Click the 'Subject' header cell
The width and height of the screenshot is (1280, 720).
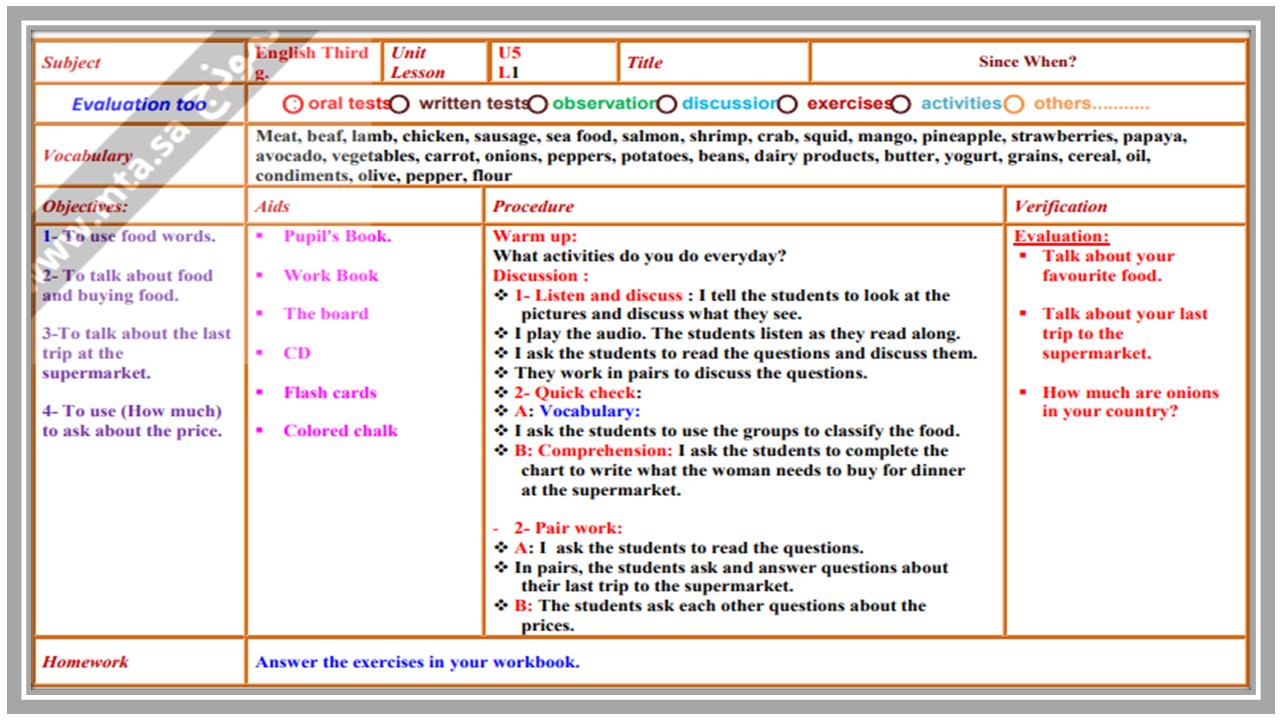click(x=140, y=62)
